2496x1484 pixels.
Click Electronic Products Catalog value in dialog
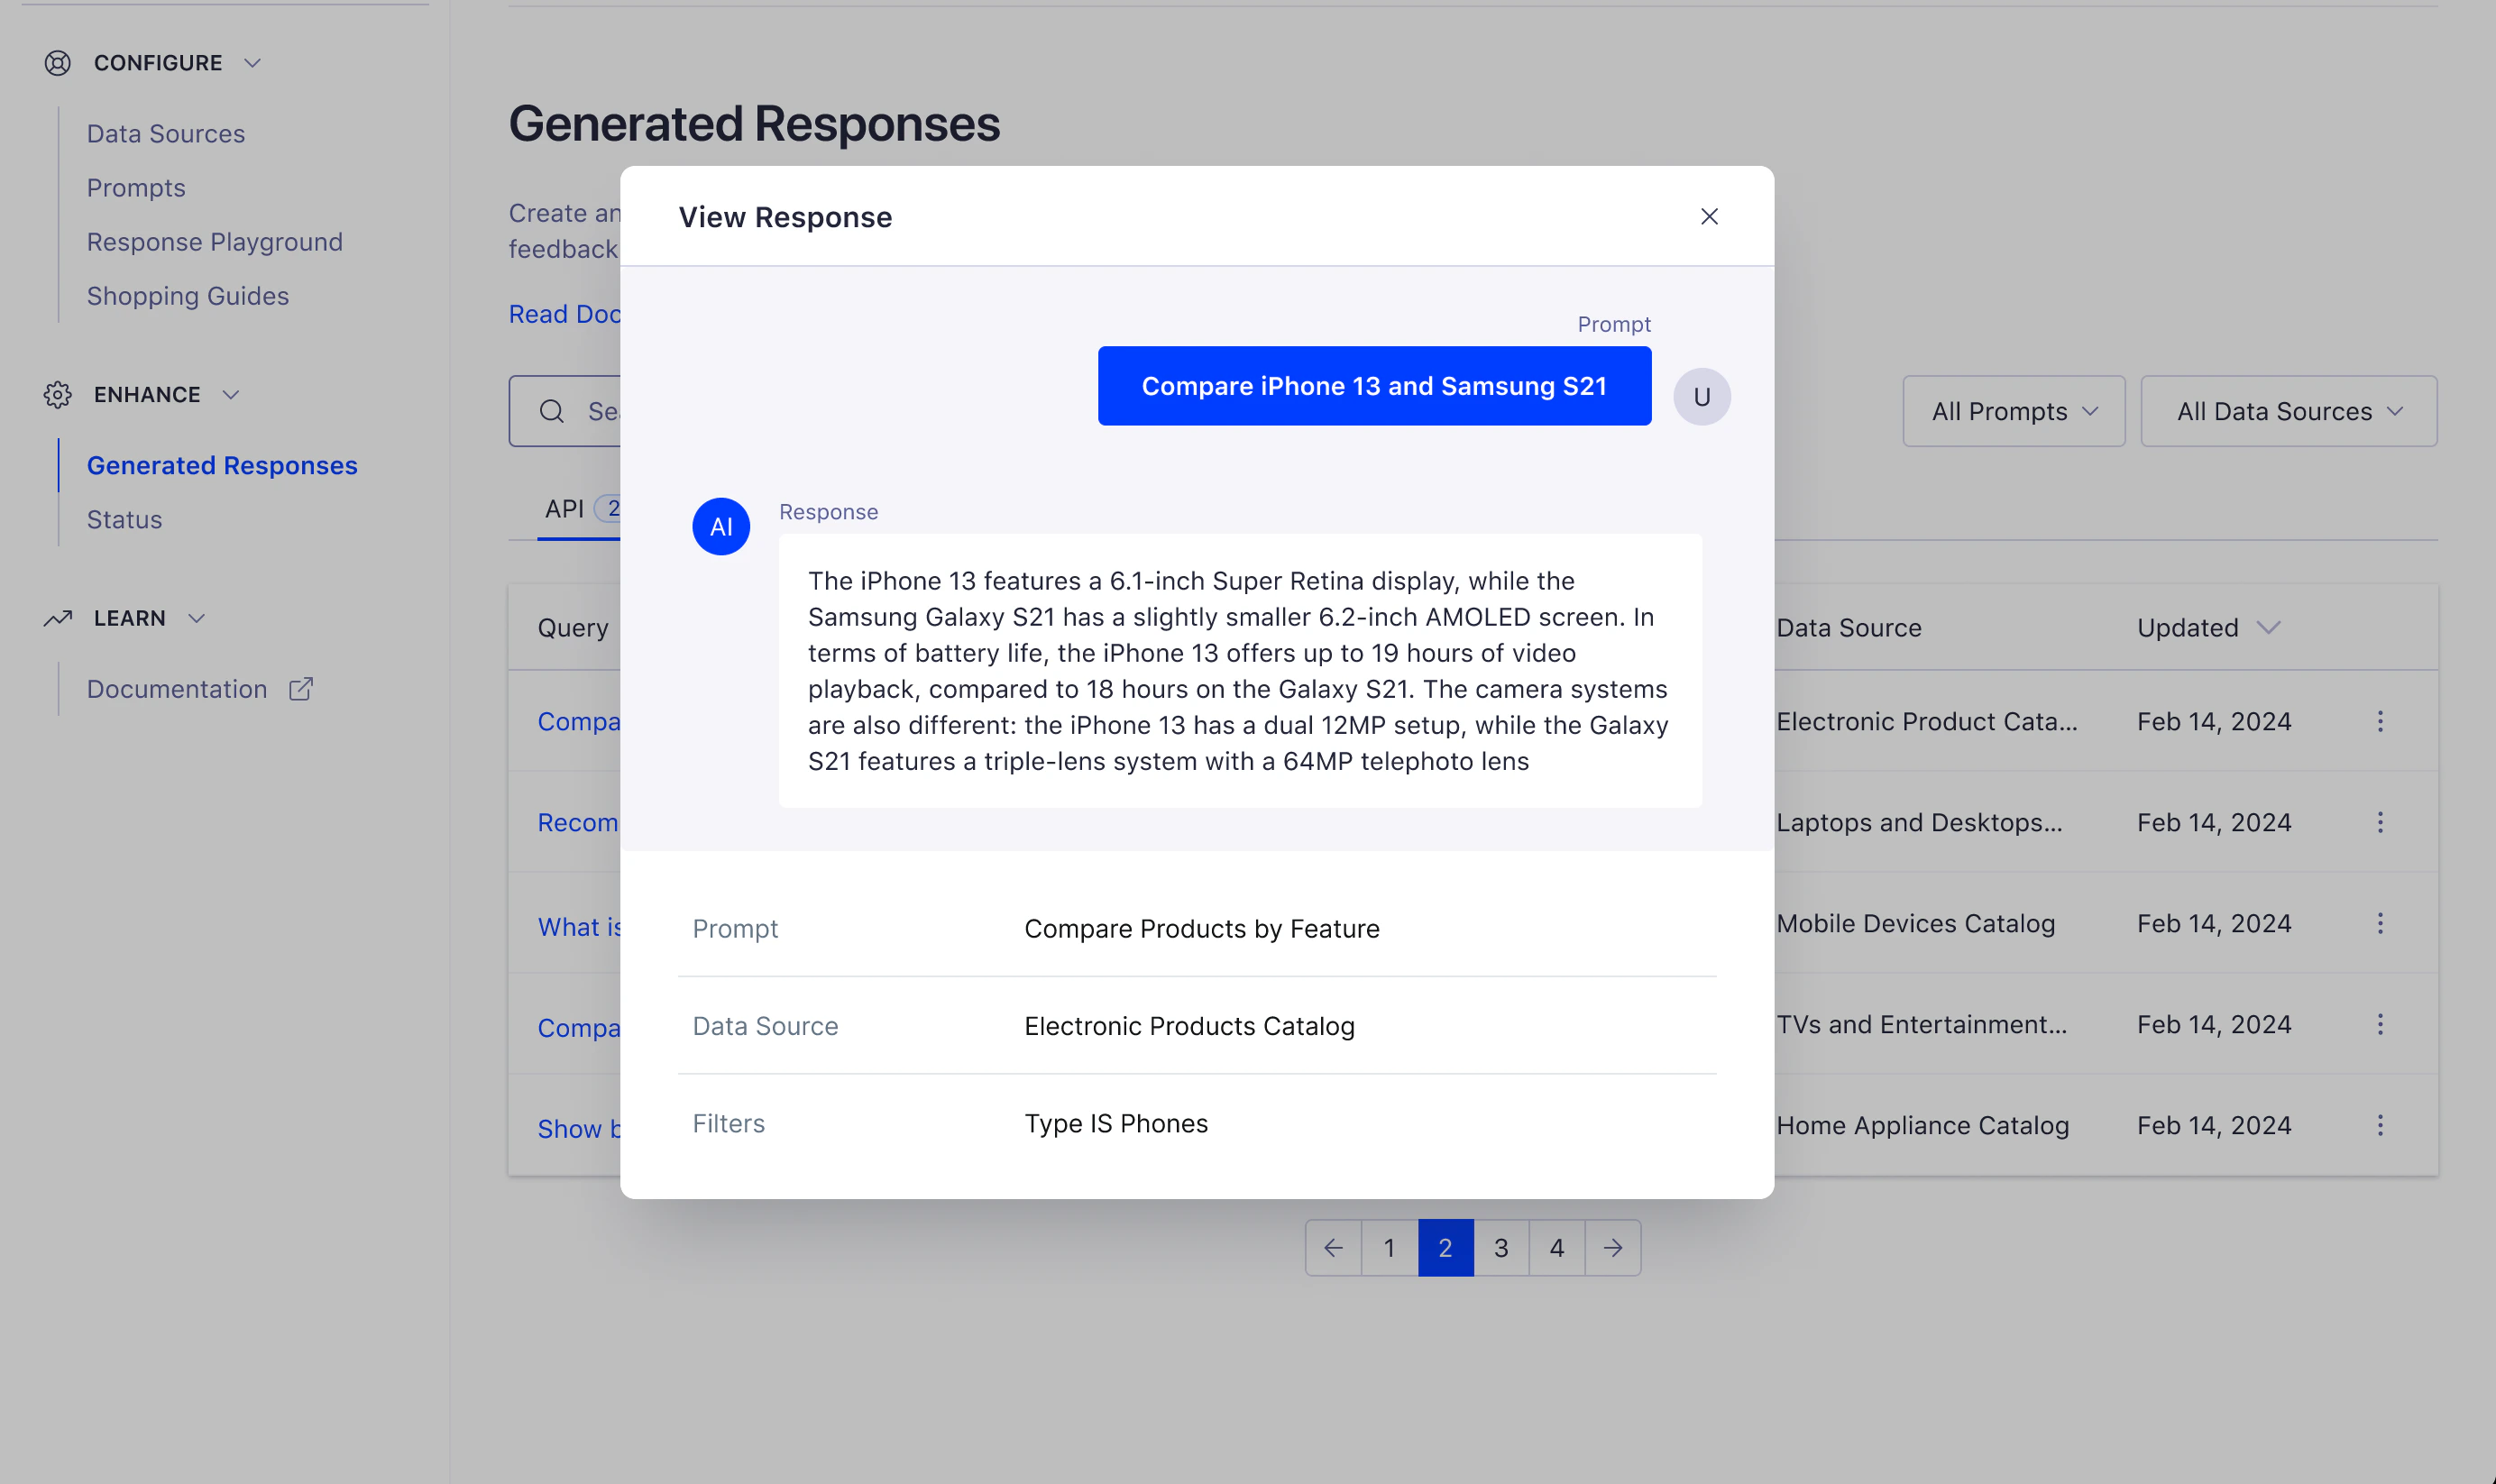pos(1190,1026)
